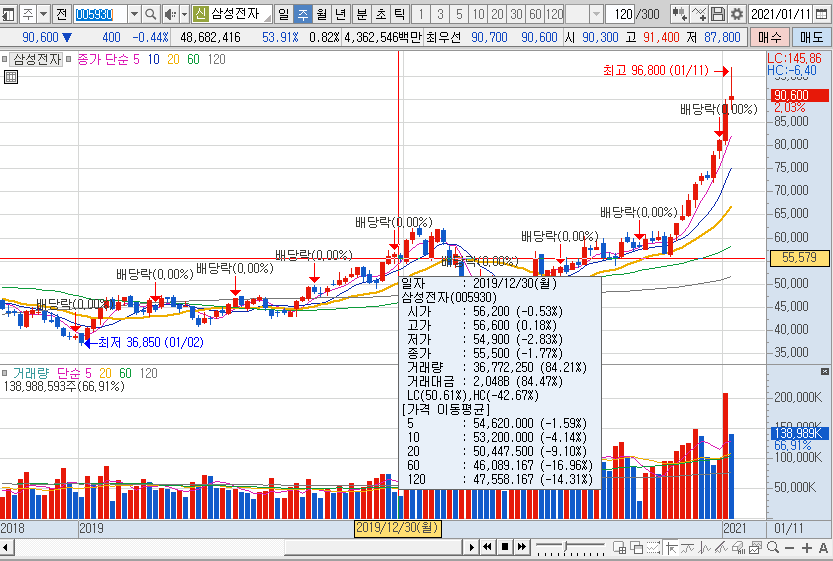
Task: Click the chart image capture icon in the bottom toolbar
Action: click(x=755, y=547)
